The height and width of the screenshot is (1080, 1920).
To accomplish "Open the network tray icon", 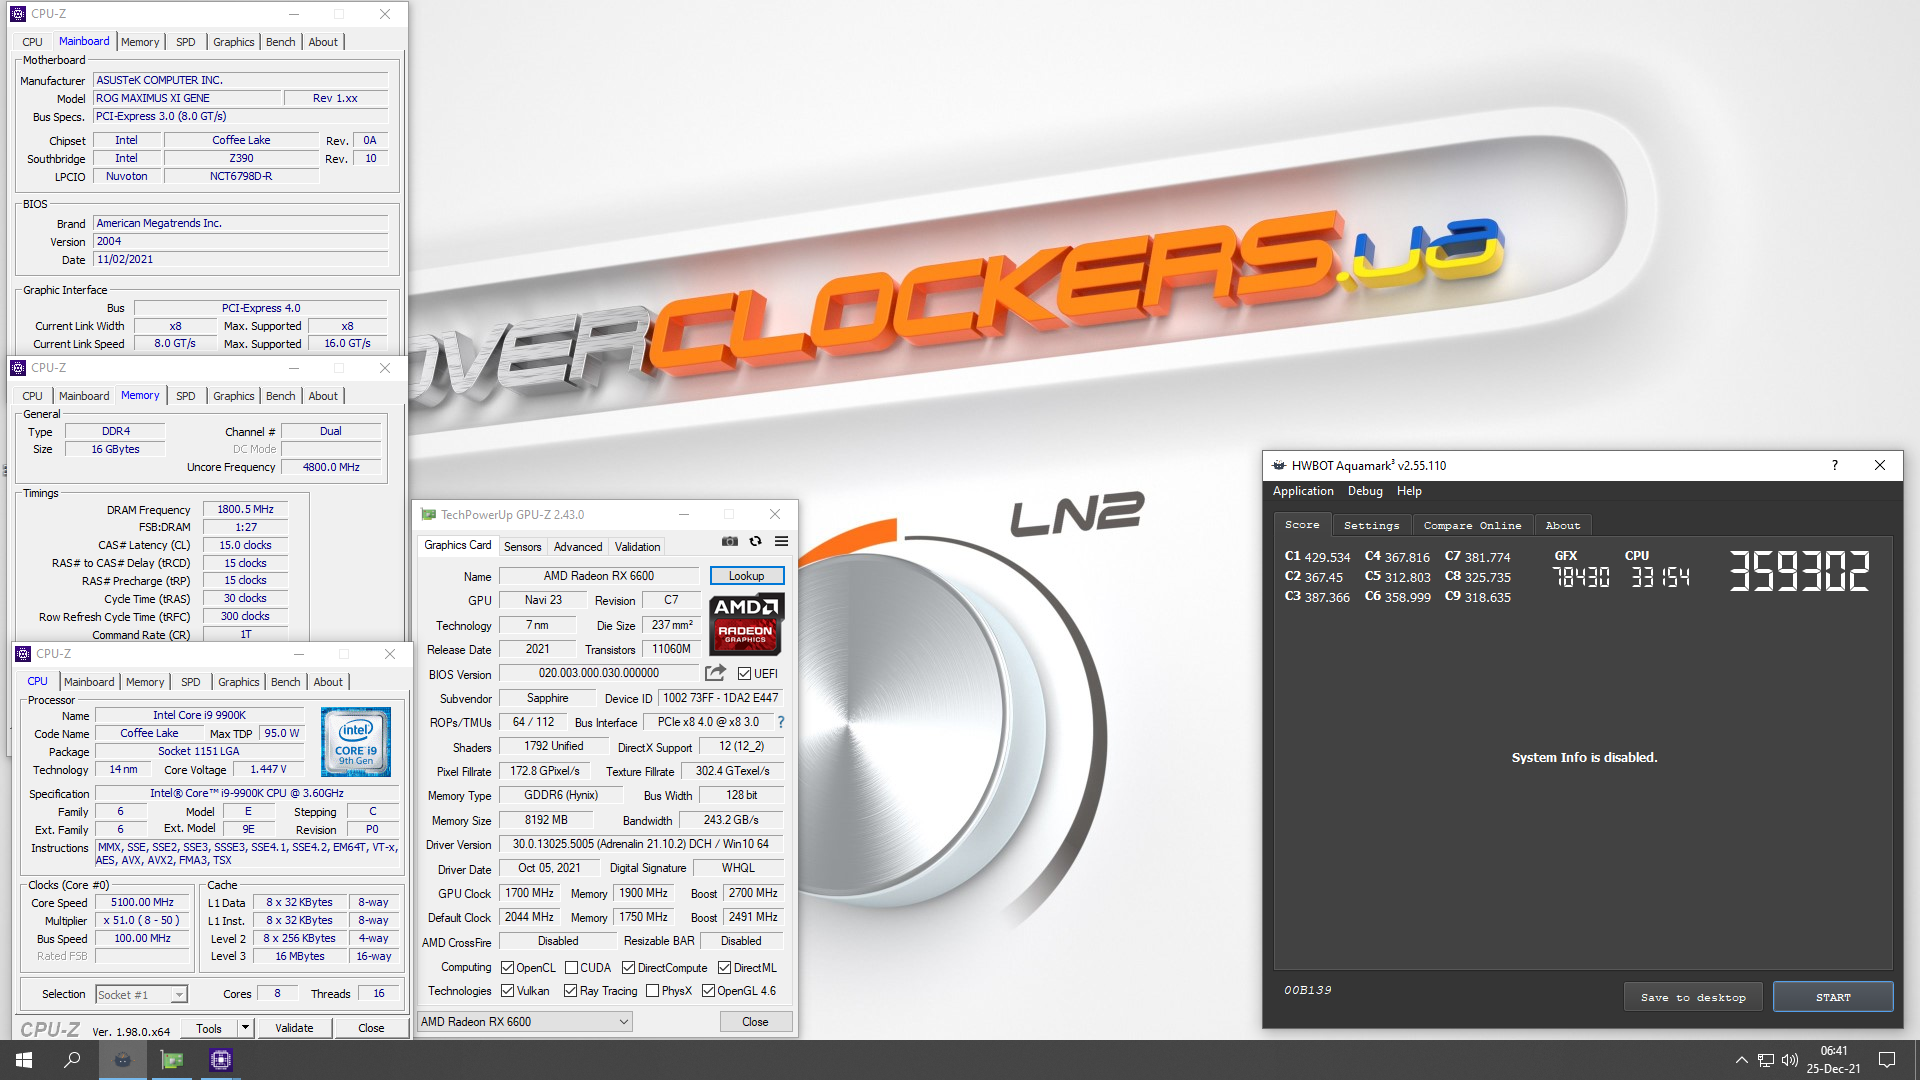I will pyautogui.click(x=1766, y=1060).
